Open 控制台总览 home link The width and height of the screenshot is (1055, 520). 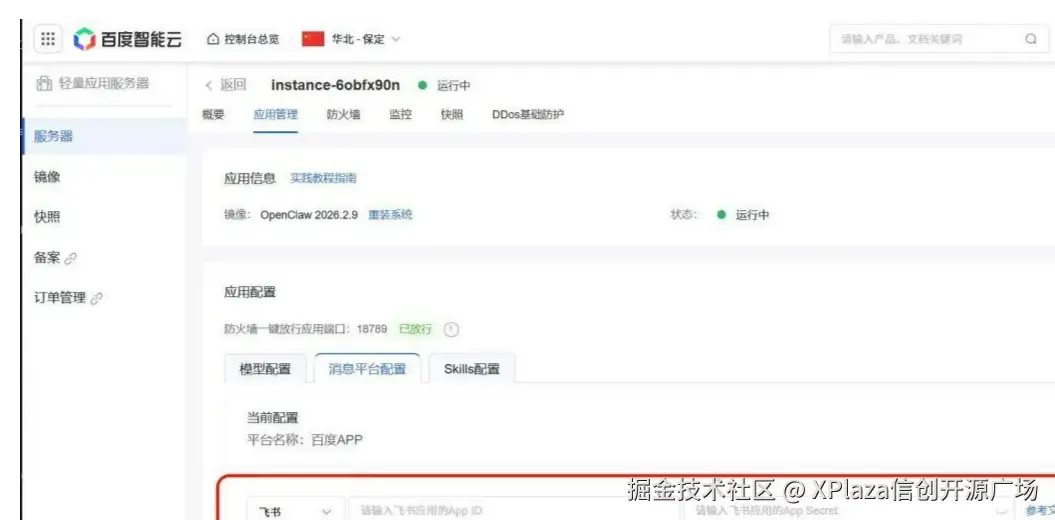243,39
